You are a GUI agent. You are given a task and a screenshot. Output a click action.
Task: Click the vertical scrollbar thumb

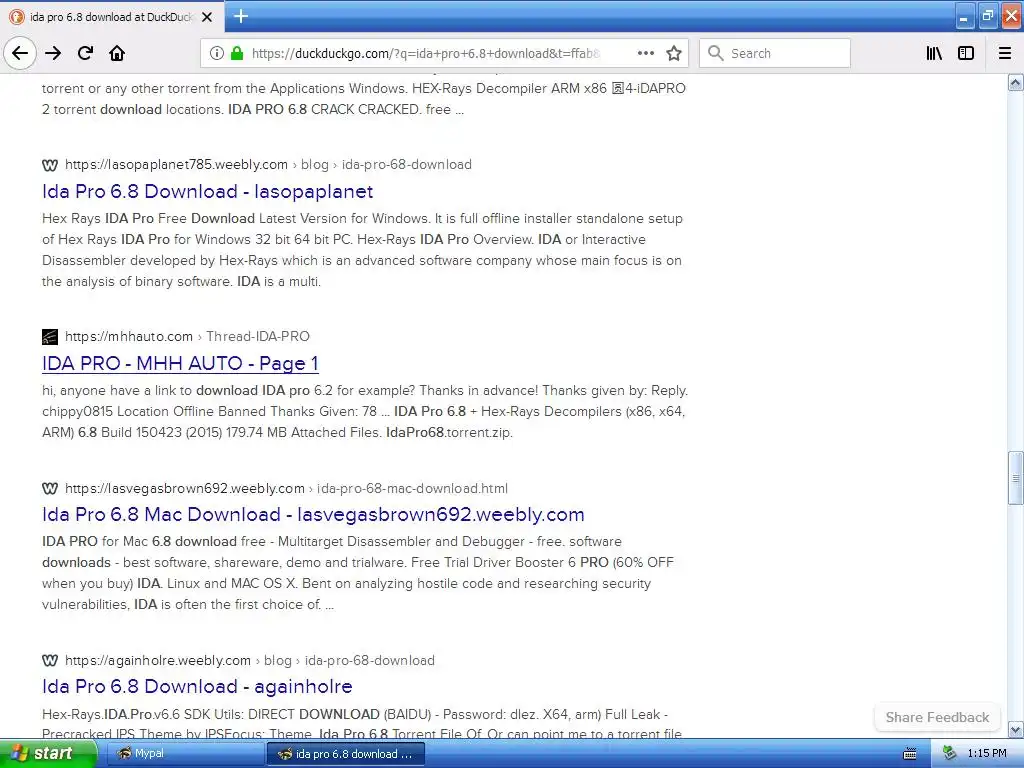pos(1016,478)
